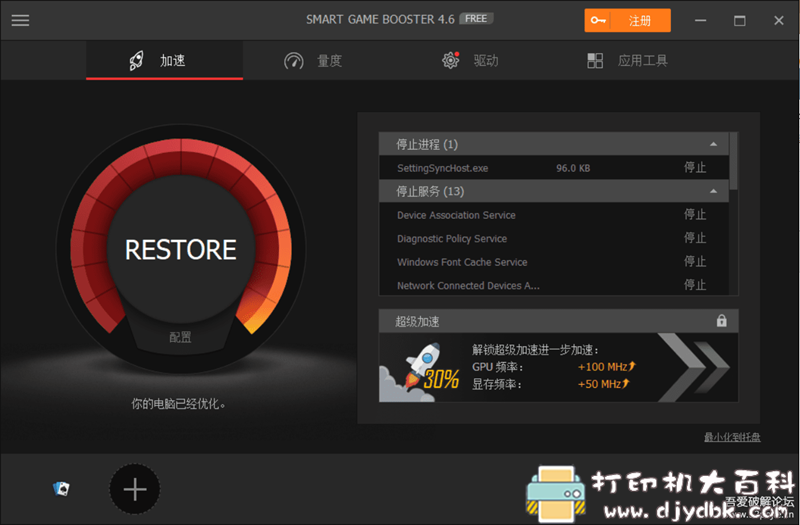Click the 最小化到托盘 link
The height and width of the screenshot is (525, 800).
pos(732,437)
